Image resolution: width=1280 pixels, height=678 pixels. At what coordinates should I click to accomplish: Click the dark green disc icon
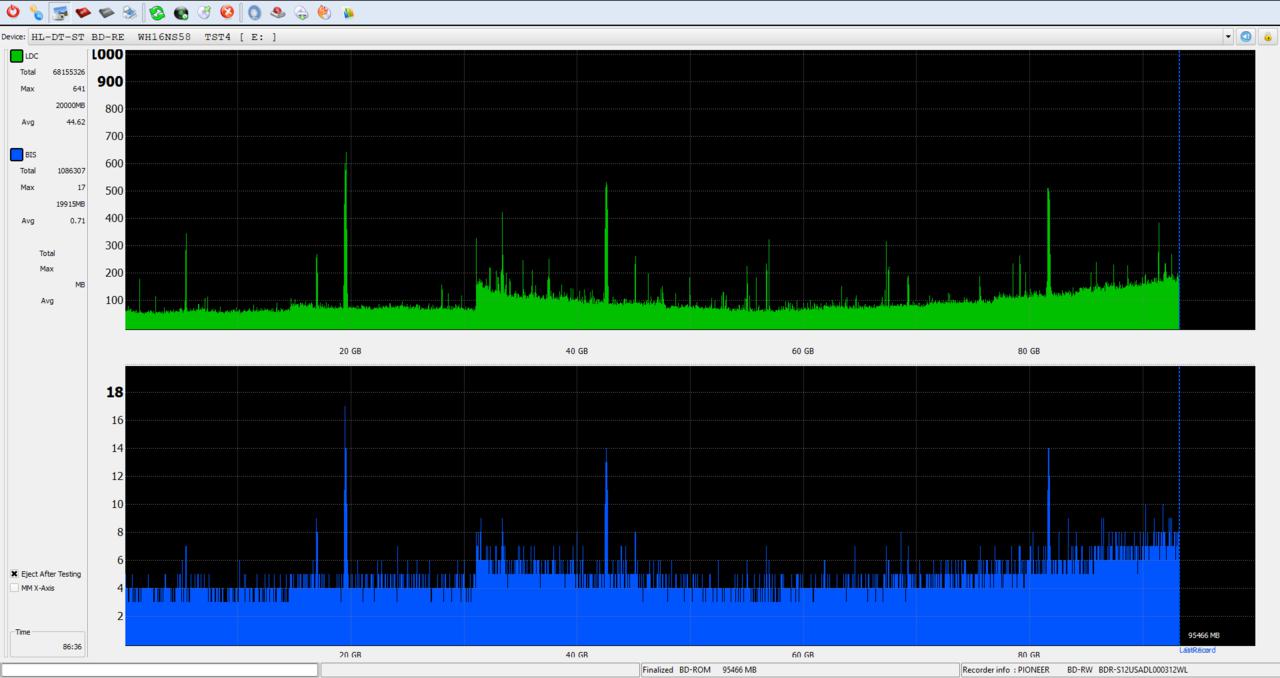pyautogui.click(x=181, y=12)
